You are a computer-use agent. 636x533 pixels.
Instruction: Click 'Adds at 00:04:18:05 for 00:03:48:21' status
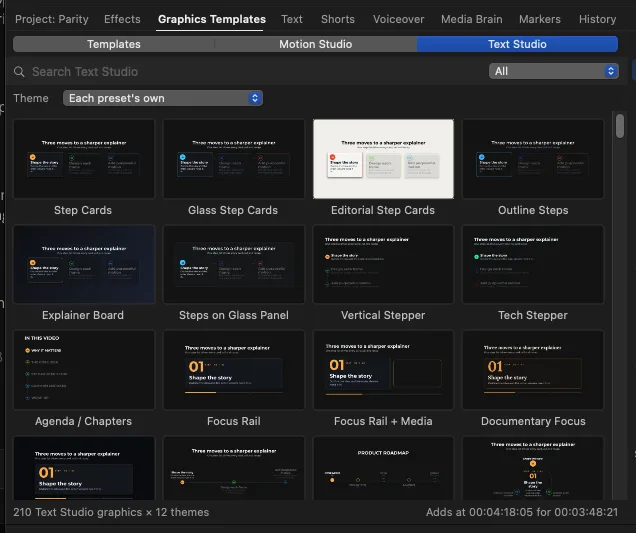click(522, 512)
